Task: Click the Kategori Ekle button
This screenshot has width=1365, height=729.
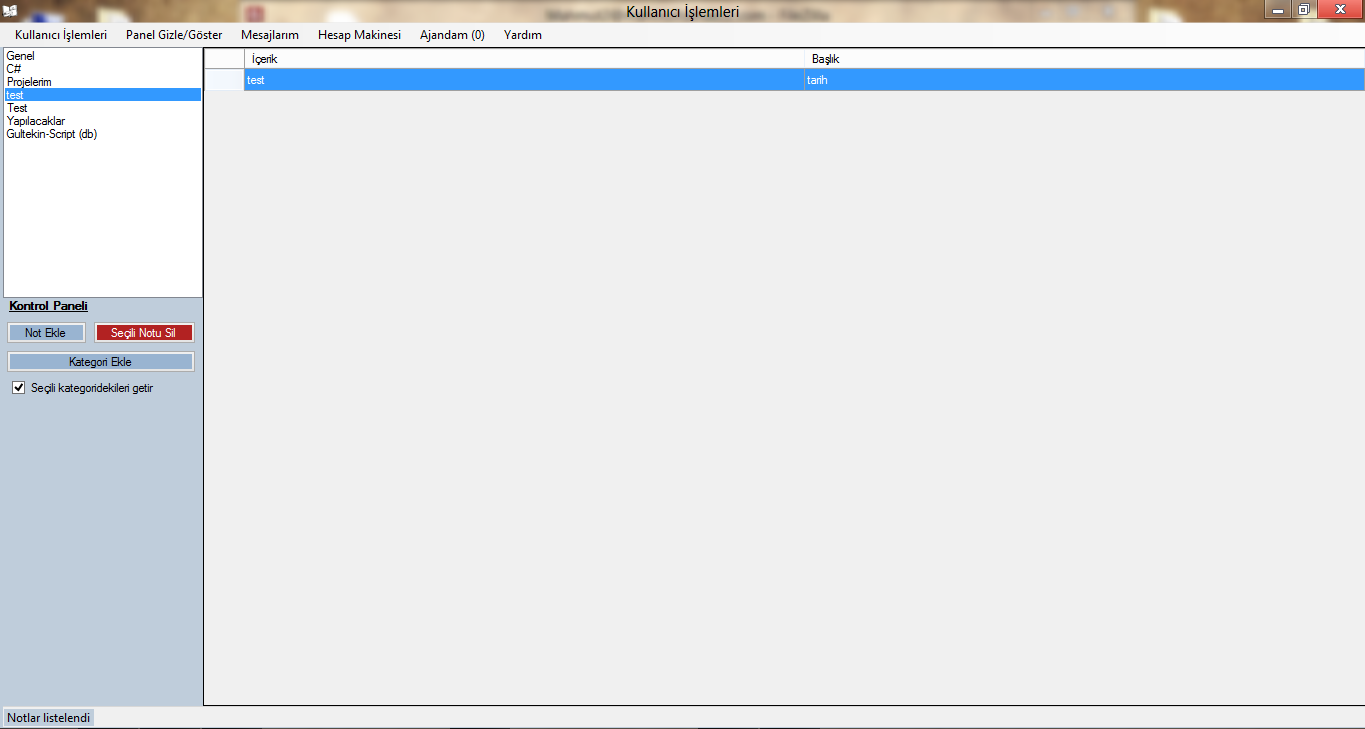Action: pos(100,362)
